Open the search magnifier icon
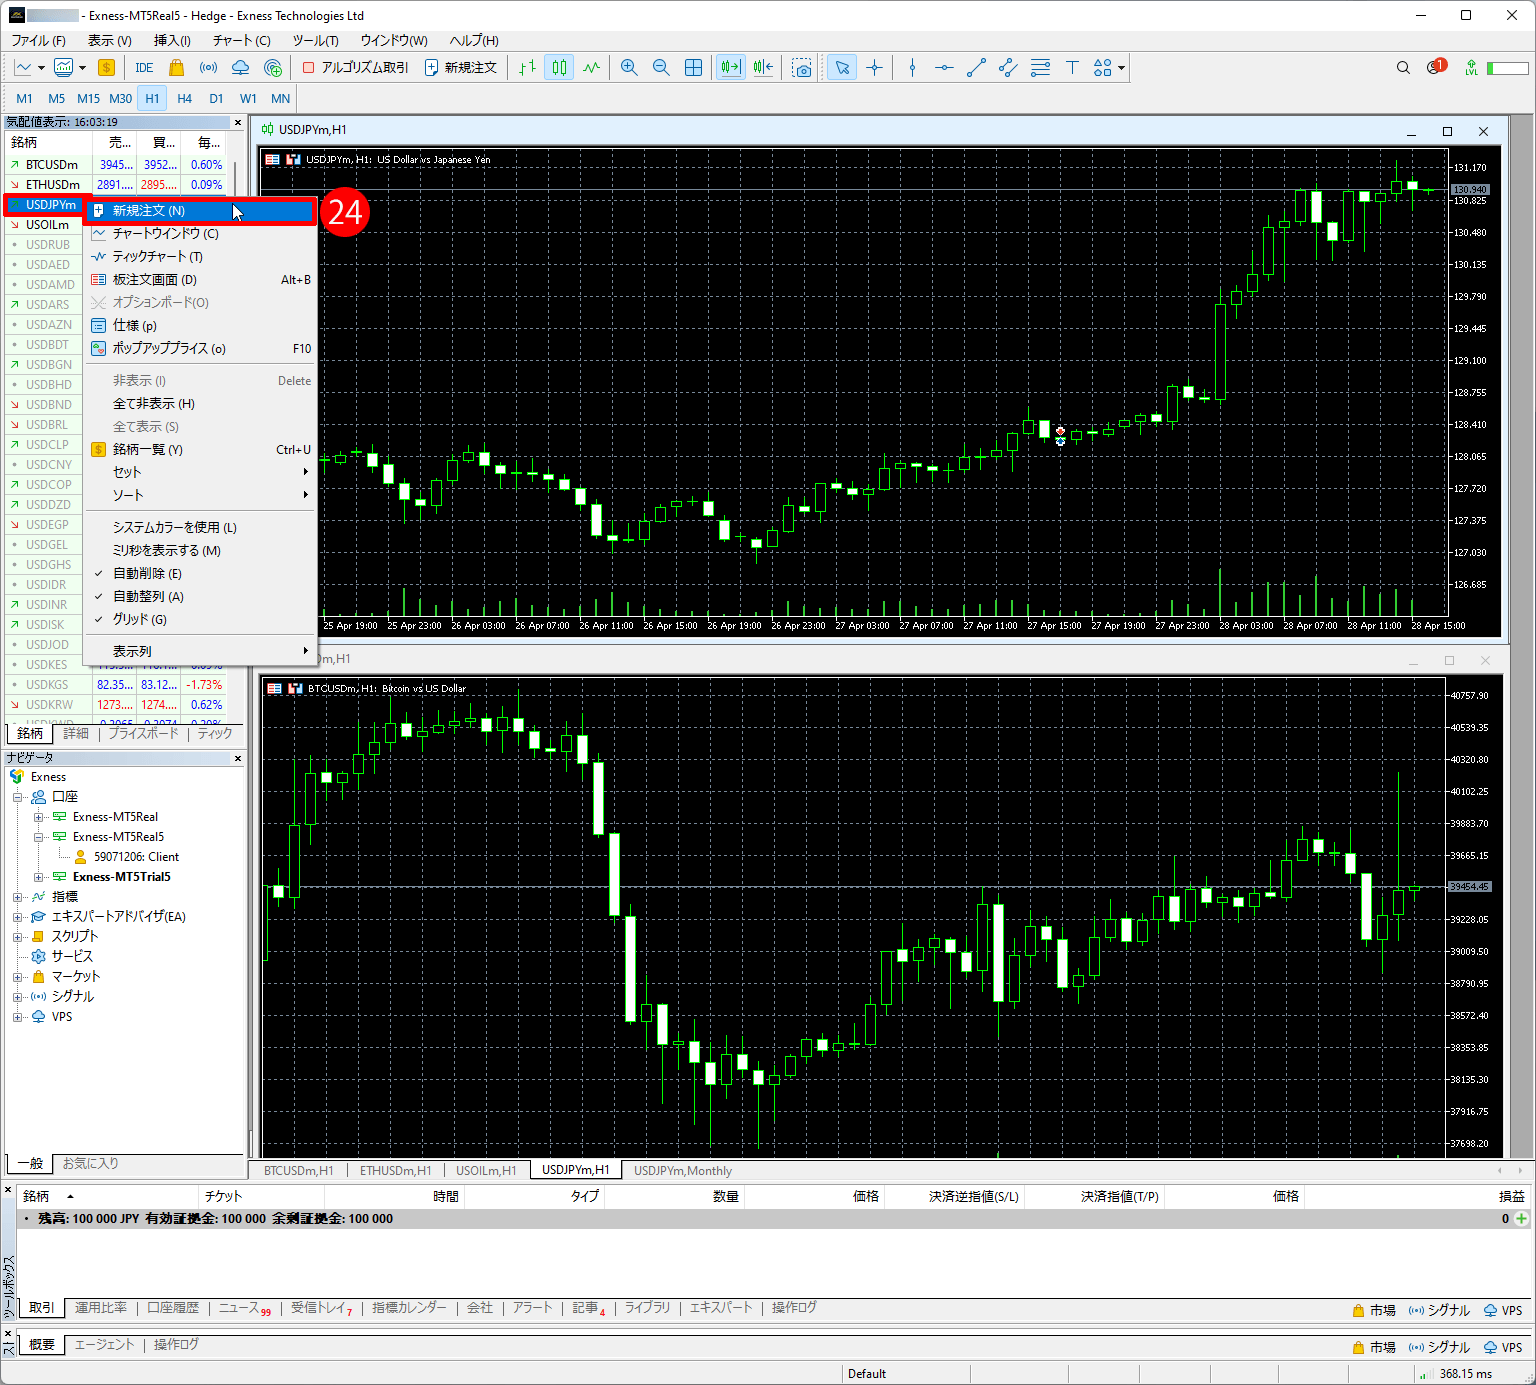Viewport: 1536px width, 1385px height. 1403,68
